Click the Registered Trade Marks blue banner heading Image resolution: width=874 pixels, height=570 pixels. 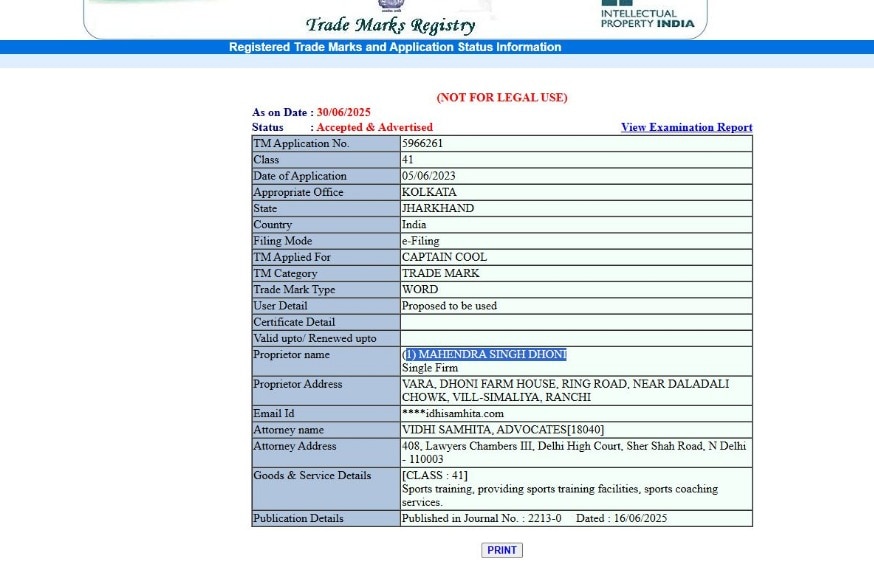point(395,47)
